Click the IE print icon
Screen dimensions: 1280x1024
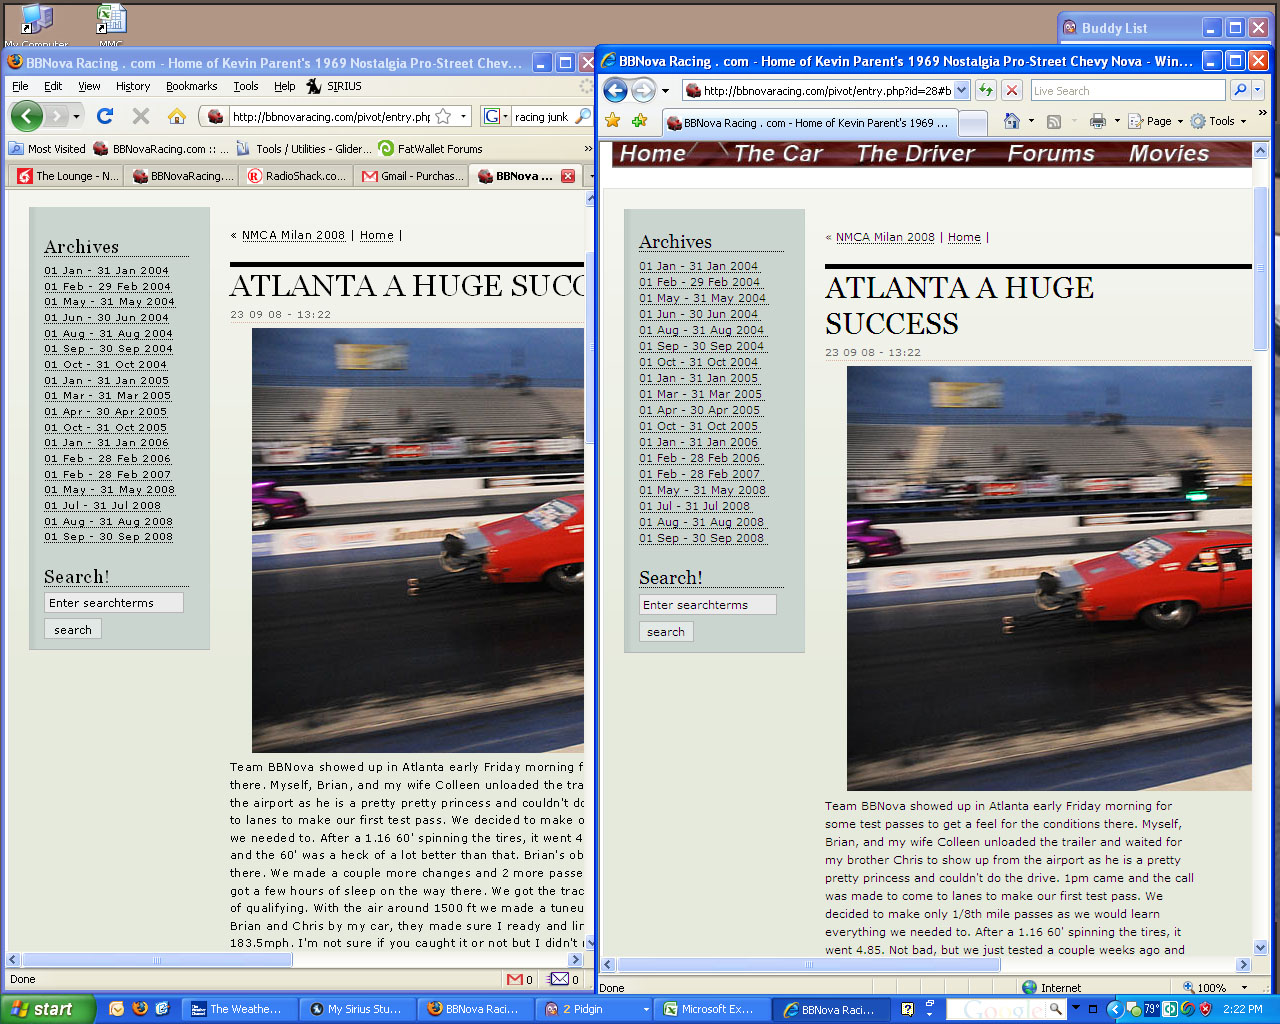tap(1097, 121)
